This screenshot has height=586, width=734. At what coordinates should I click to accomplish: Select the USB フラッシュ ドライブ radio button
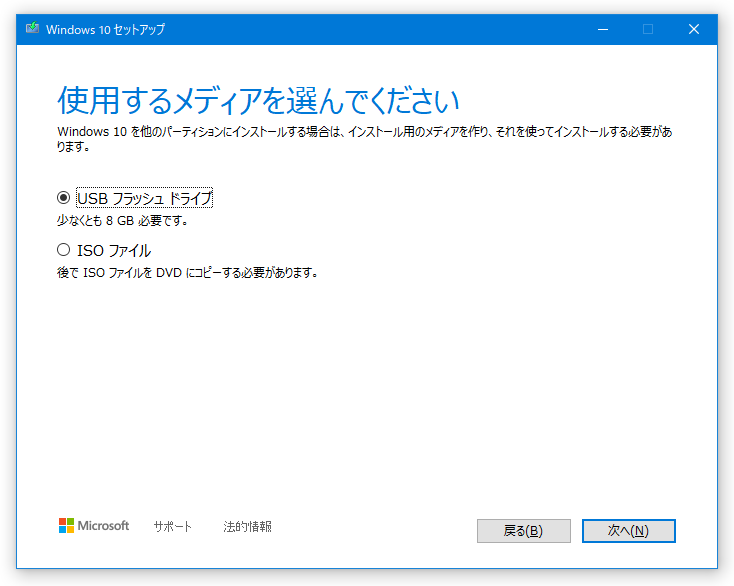coord(64,198)
